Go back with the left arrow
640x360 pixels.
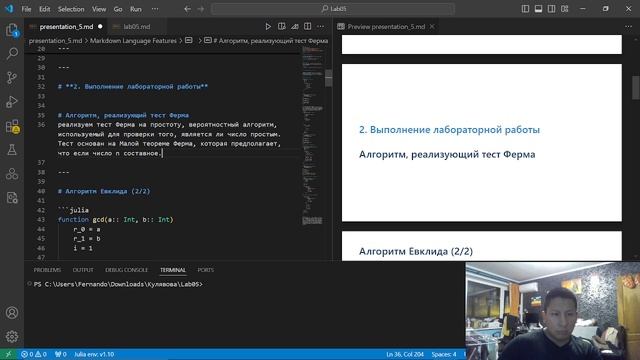click(187, 9)
